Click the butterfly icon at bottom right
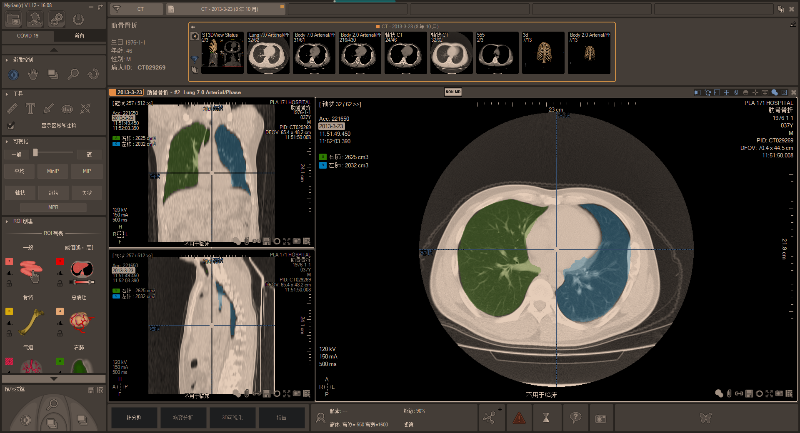 (705, 417)
